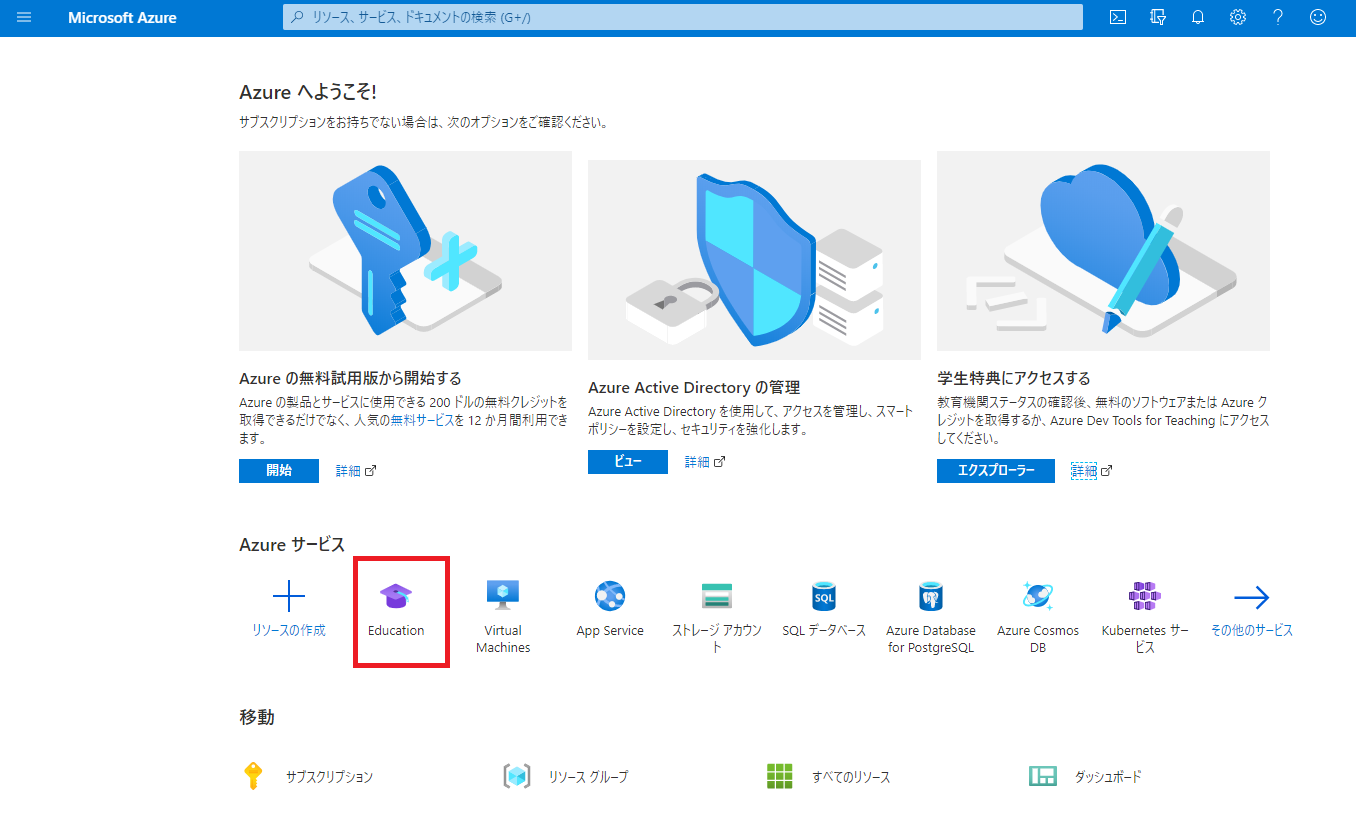1356x829 pixels.
Task: Open Cloud Shell from the top bar
Action: (x=1119, y=17)
